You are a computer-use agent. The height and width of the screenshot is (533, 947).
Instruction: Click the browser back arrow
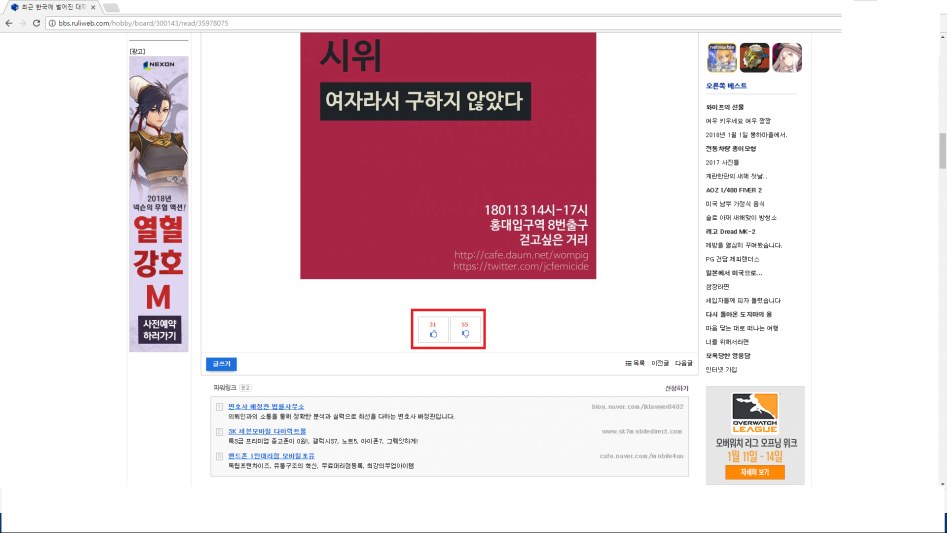click(8, 23)
